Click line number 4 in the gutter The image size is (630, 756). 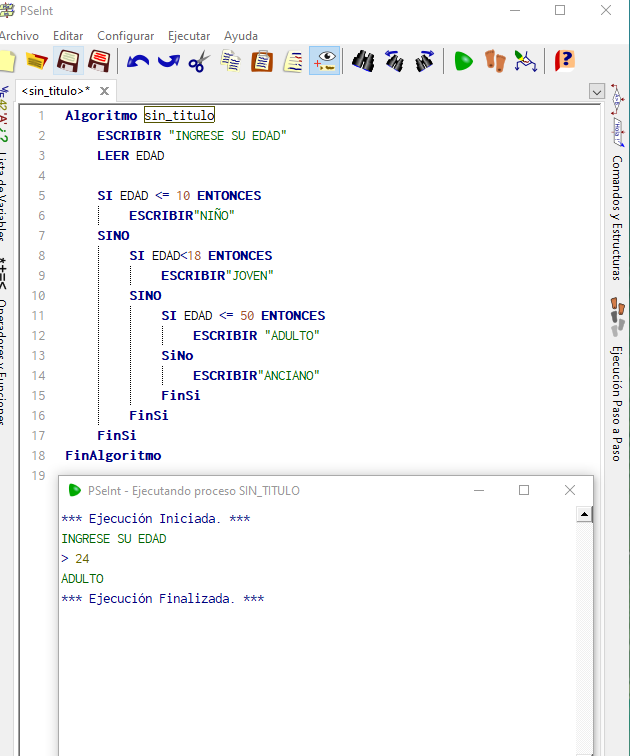click(x=41, y=176)
